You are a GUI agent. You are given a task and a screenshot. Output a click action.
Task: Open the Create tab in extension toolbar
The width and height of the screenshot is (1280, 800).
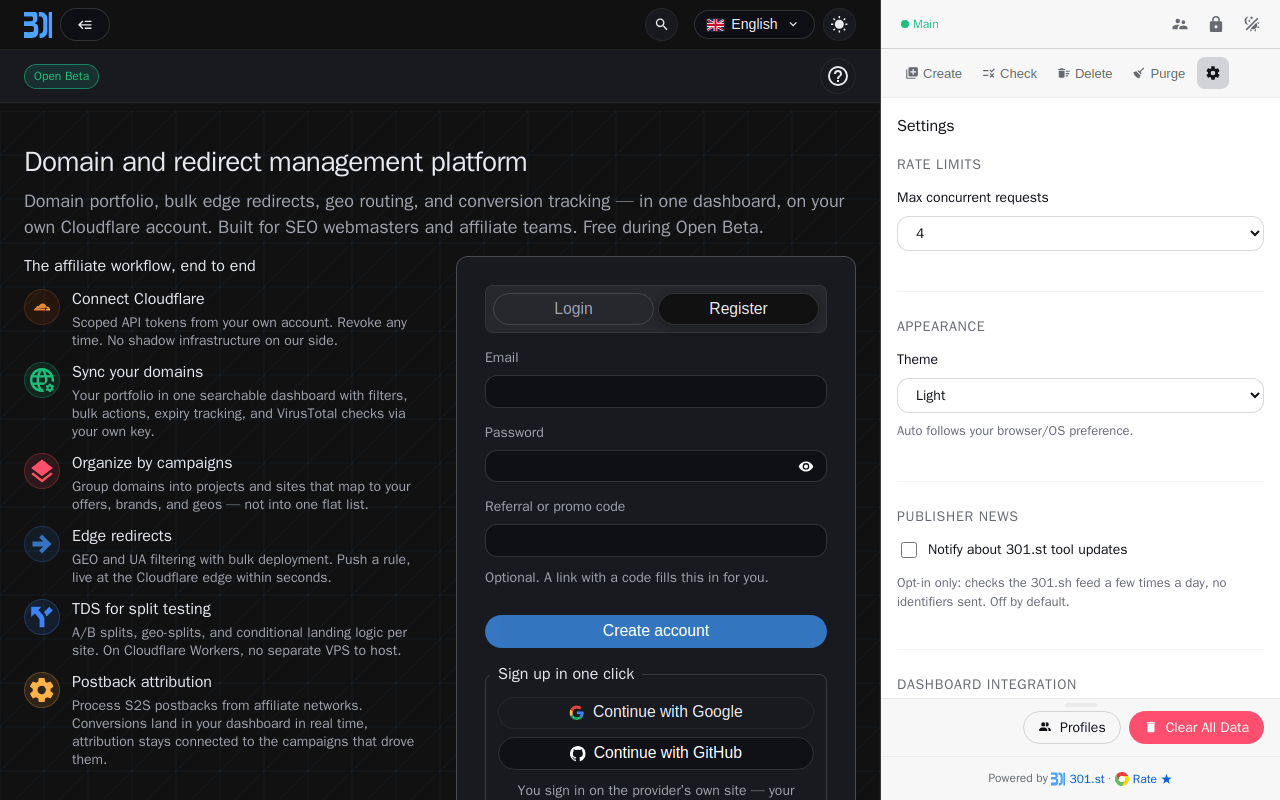pos(934,73)
